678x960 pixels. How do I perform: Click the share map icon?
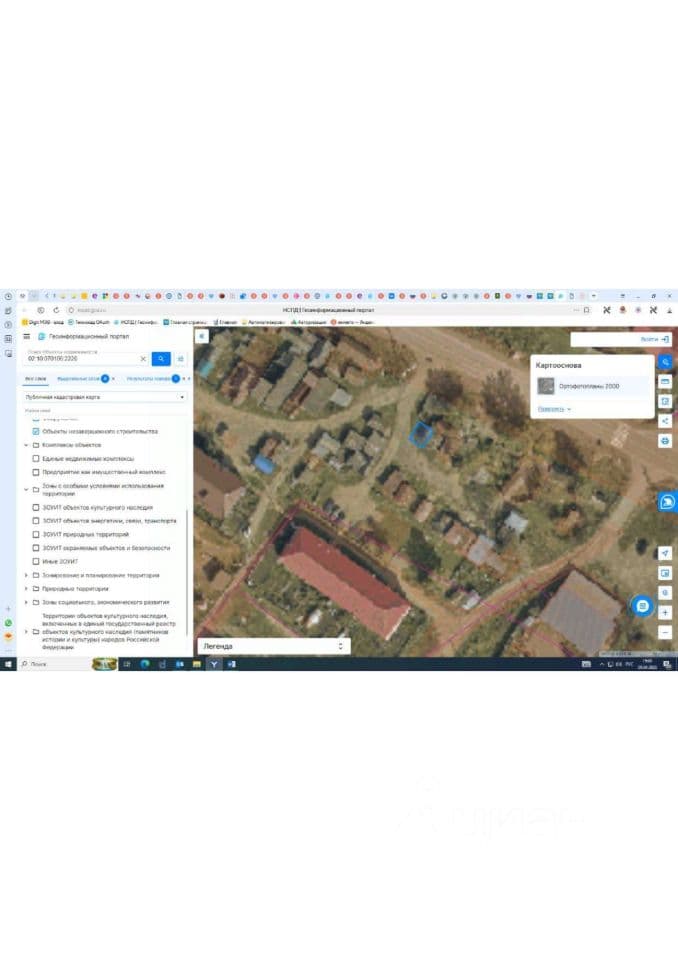coord(665,421)
